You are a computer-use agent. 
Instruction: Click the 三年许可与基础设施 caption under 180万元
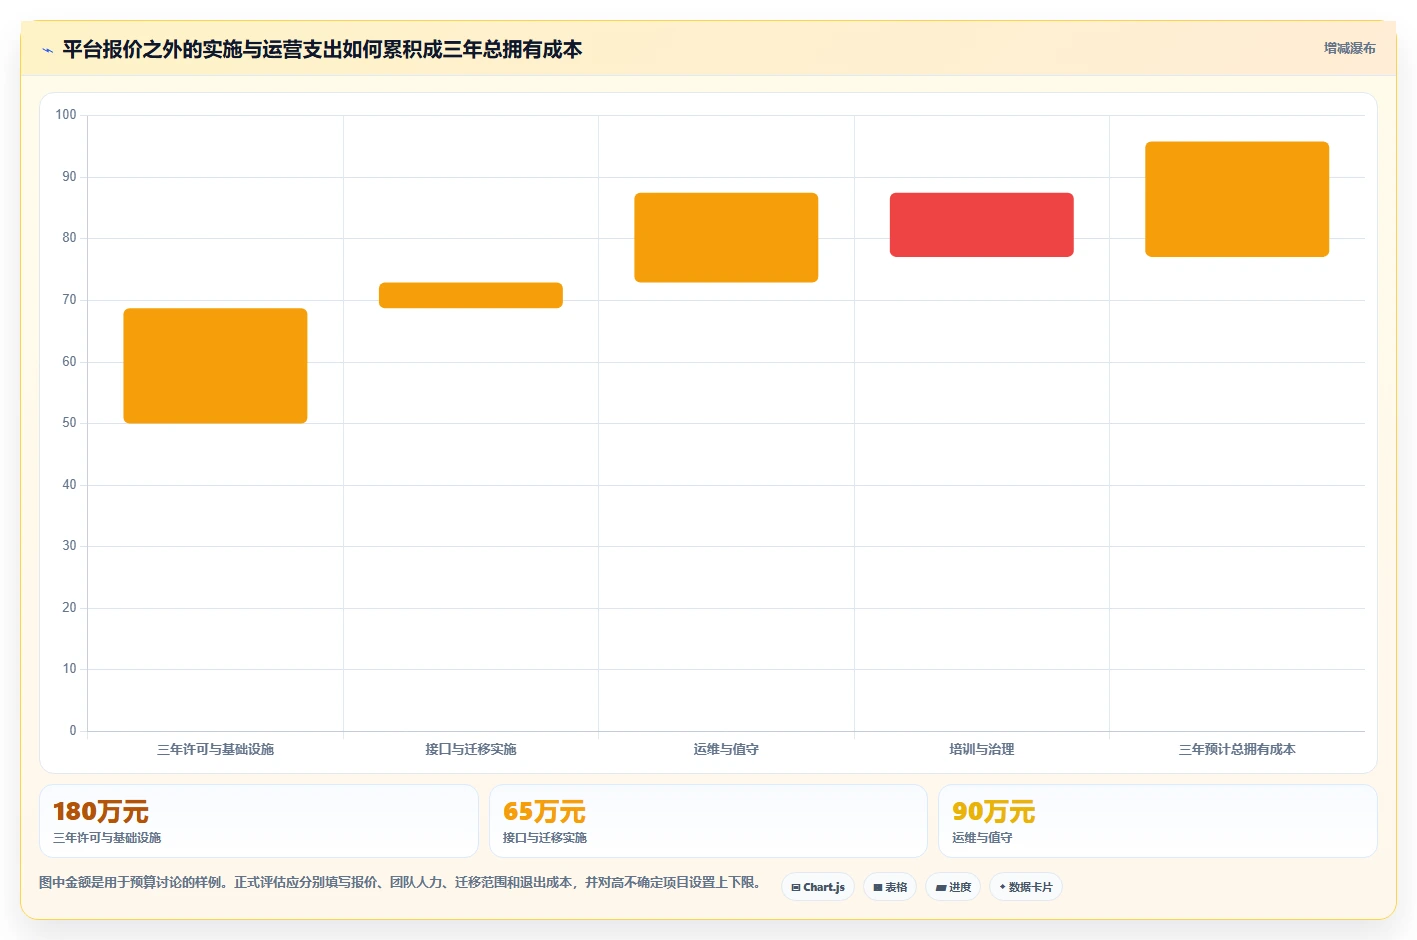107,838
